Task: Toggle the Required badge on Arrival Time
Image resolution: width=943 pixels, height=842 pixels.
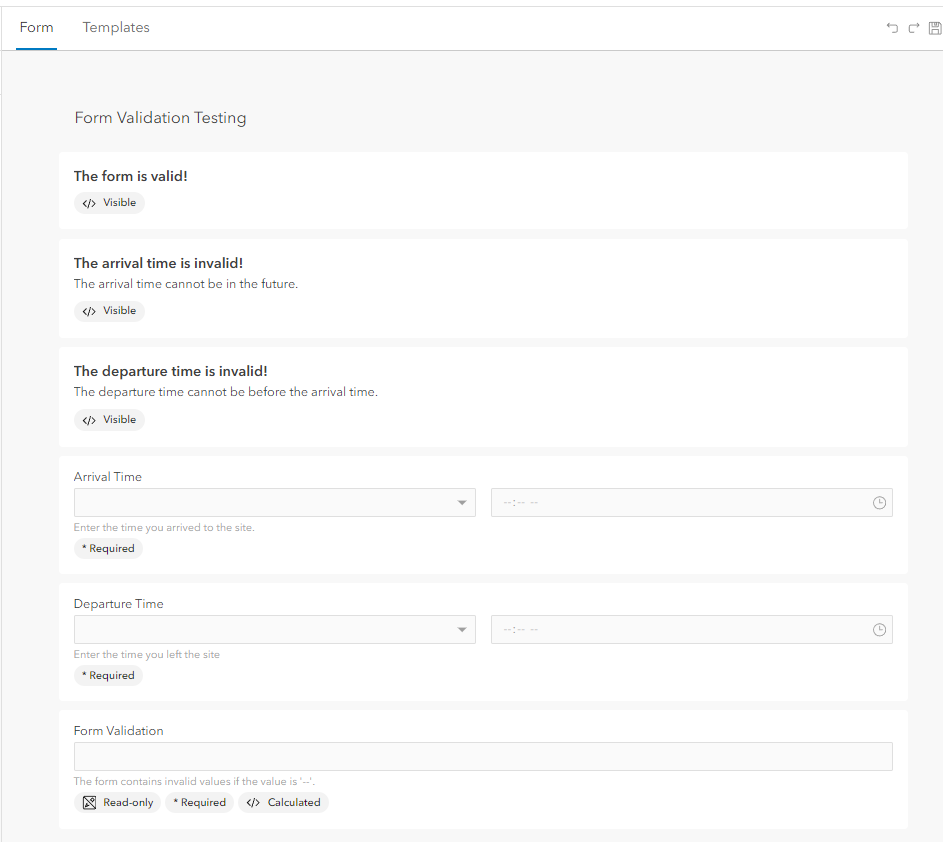Action: [108, 548]
